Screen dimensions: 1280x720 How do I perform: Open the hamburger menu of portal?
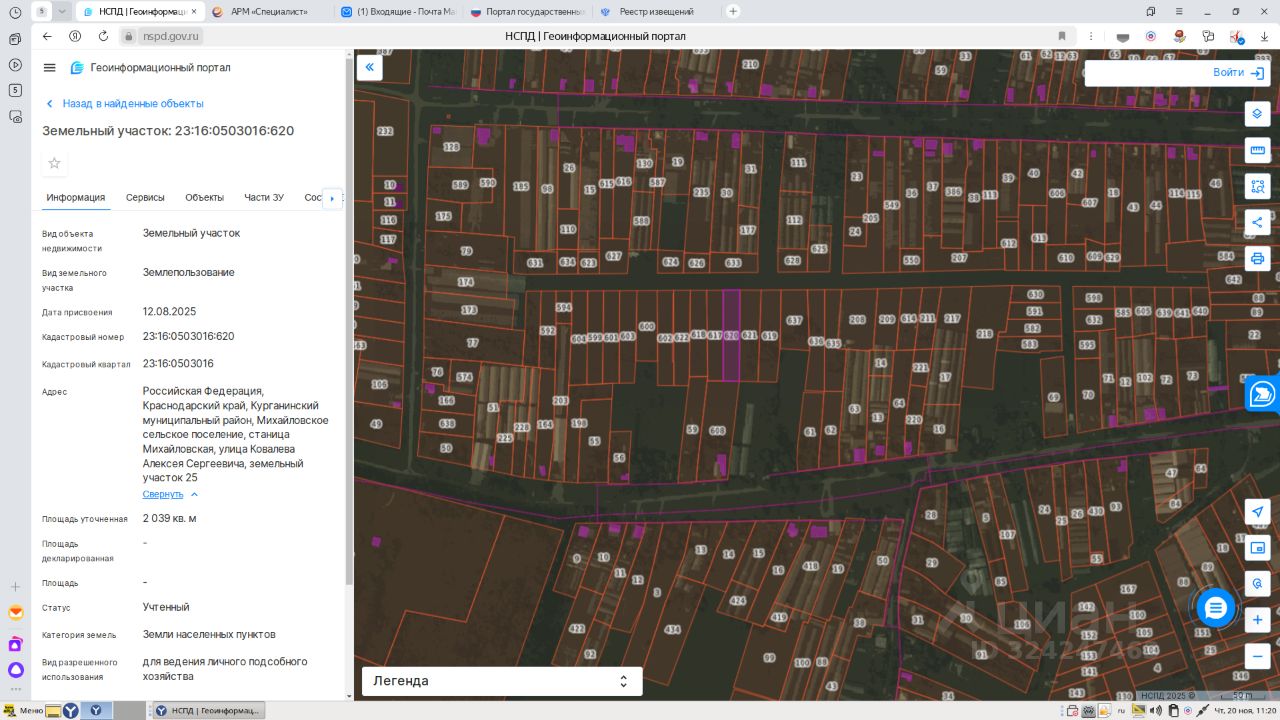pos(49,68)
